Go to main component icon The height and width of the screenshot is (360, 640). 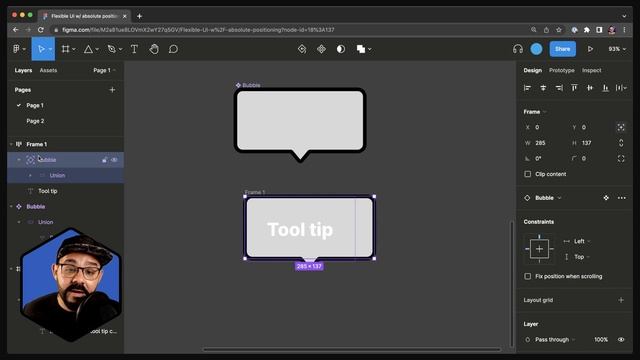606,198
